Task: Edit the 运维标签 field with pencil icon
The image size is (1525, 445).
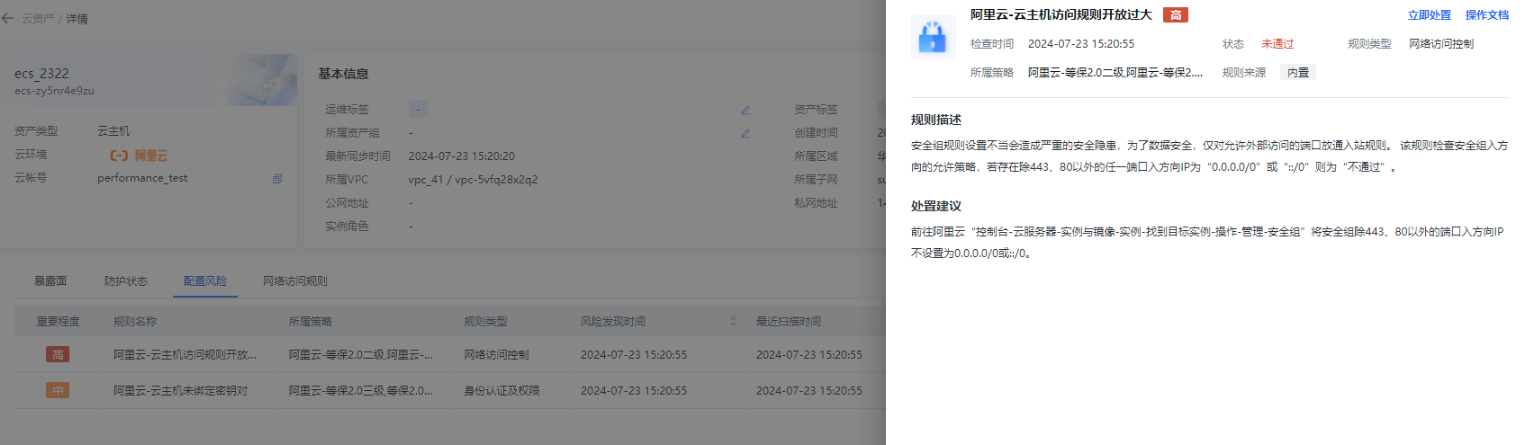Action: click(745, 109)
